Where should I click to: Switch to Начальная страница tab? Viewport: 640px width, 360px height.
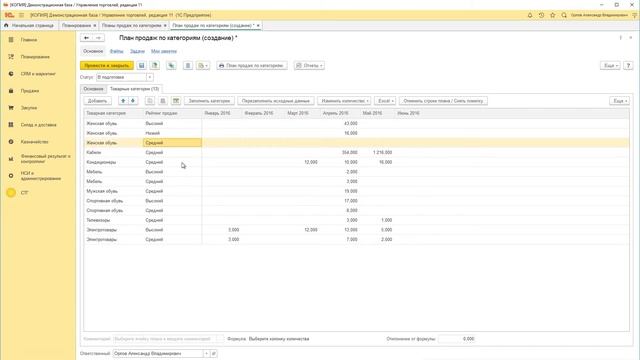pos(29,25)
